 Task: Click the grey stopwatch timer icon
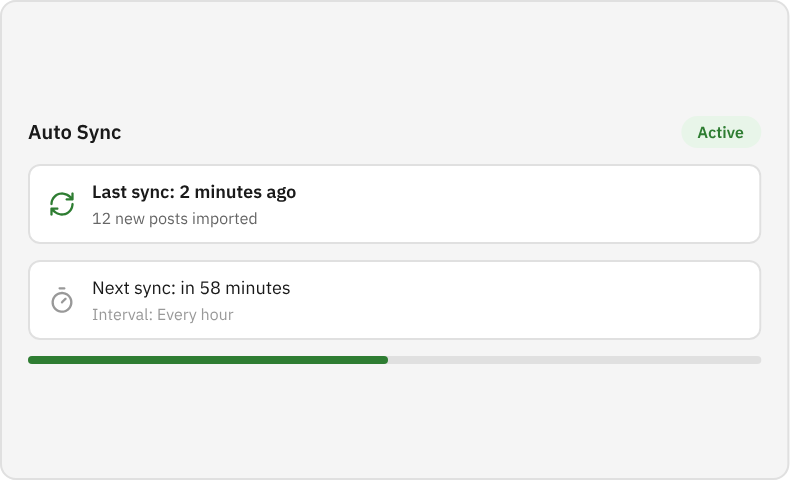[62, 300]
